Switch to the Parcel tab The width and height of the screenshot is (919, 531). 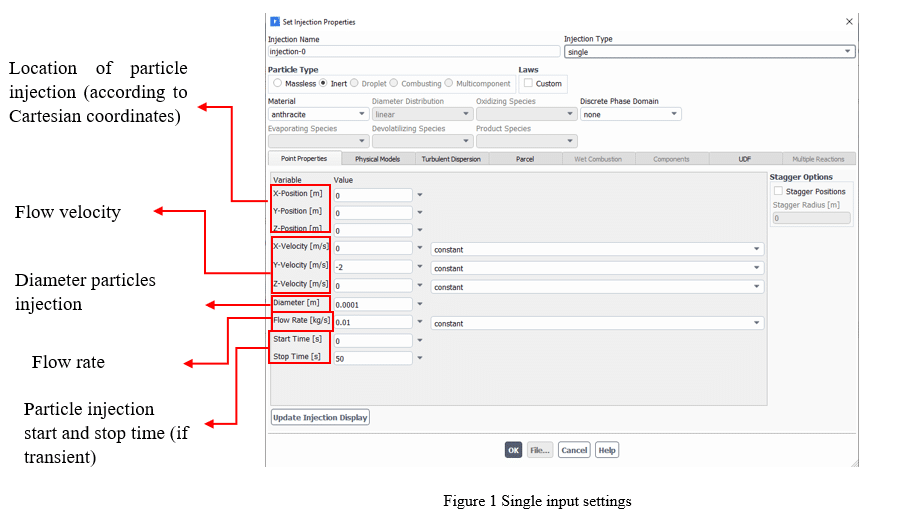(x=524, y=159)
